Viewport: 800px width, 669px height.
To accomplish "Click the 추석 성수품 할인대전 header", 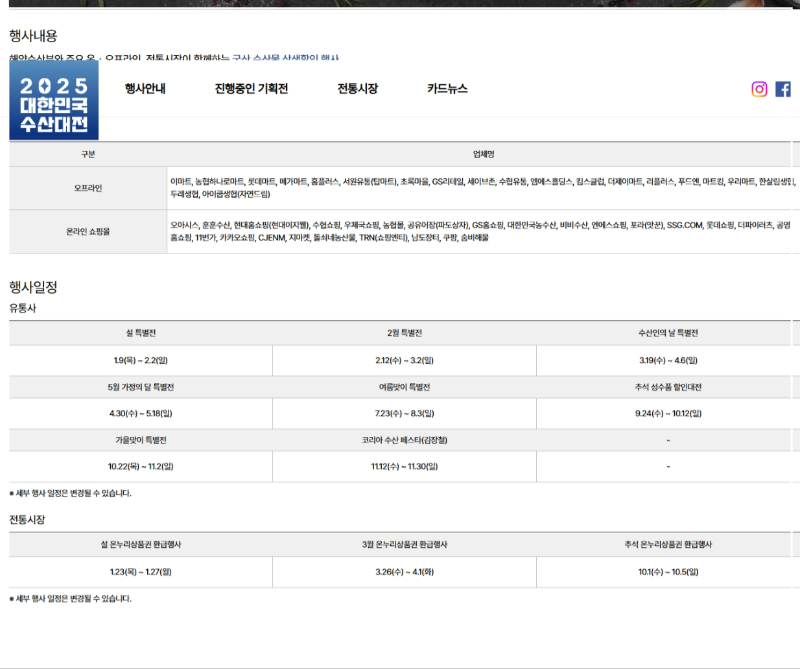I will tap(668, 387).
